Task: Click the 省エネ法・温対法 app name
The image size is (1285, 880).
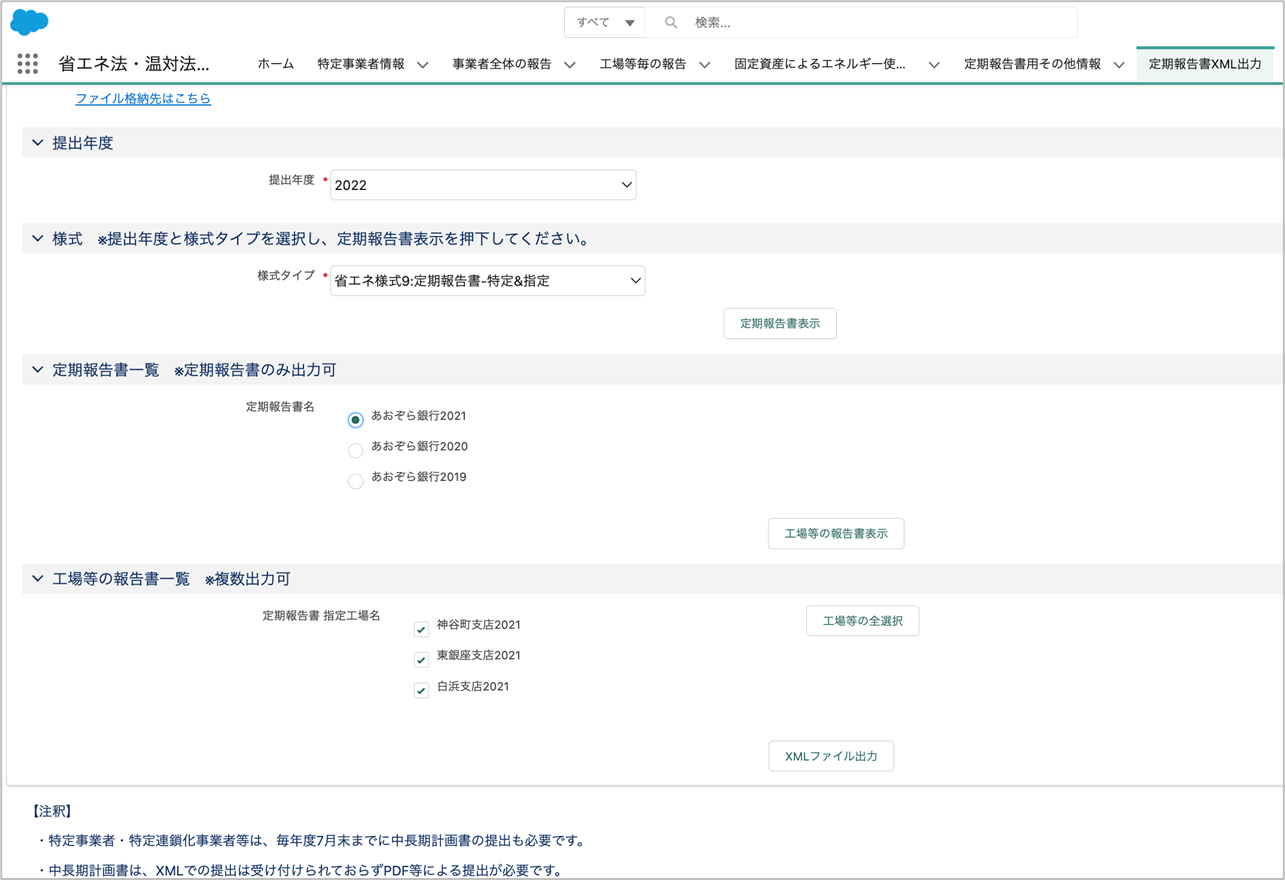Action: (134, 64)
